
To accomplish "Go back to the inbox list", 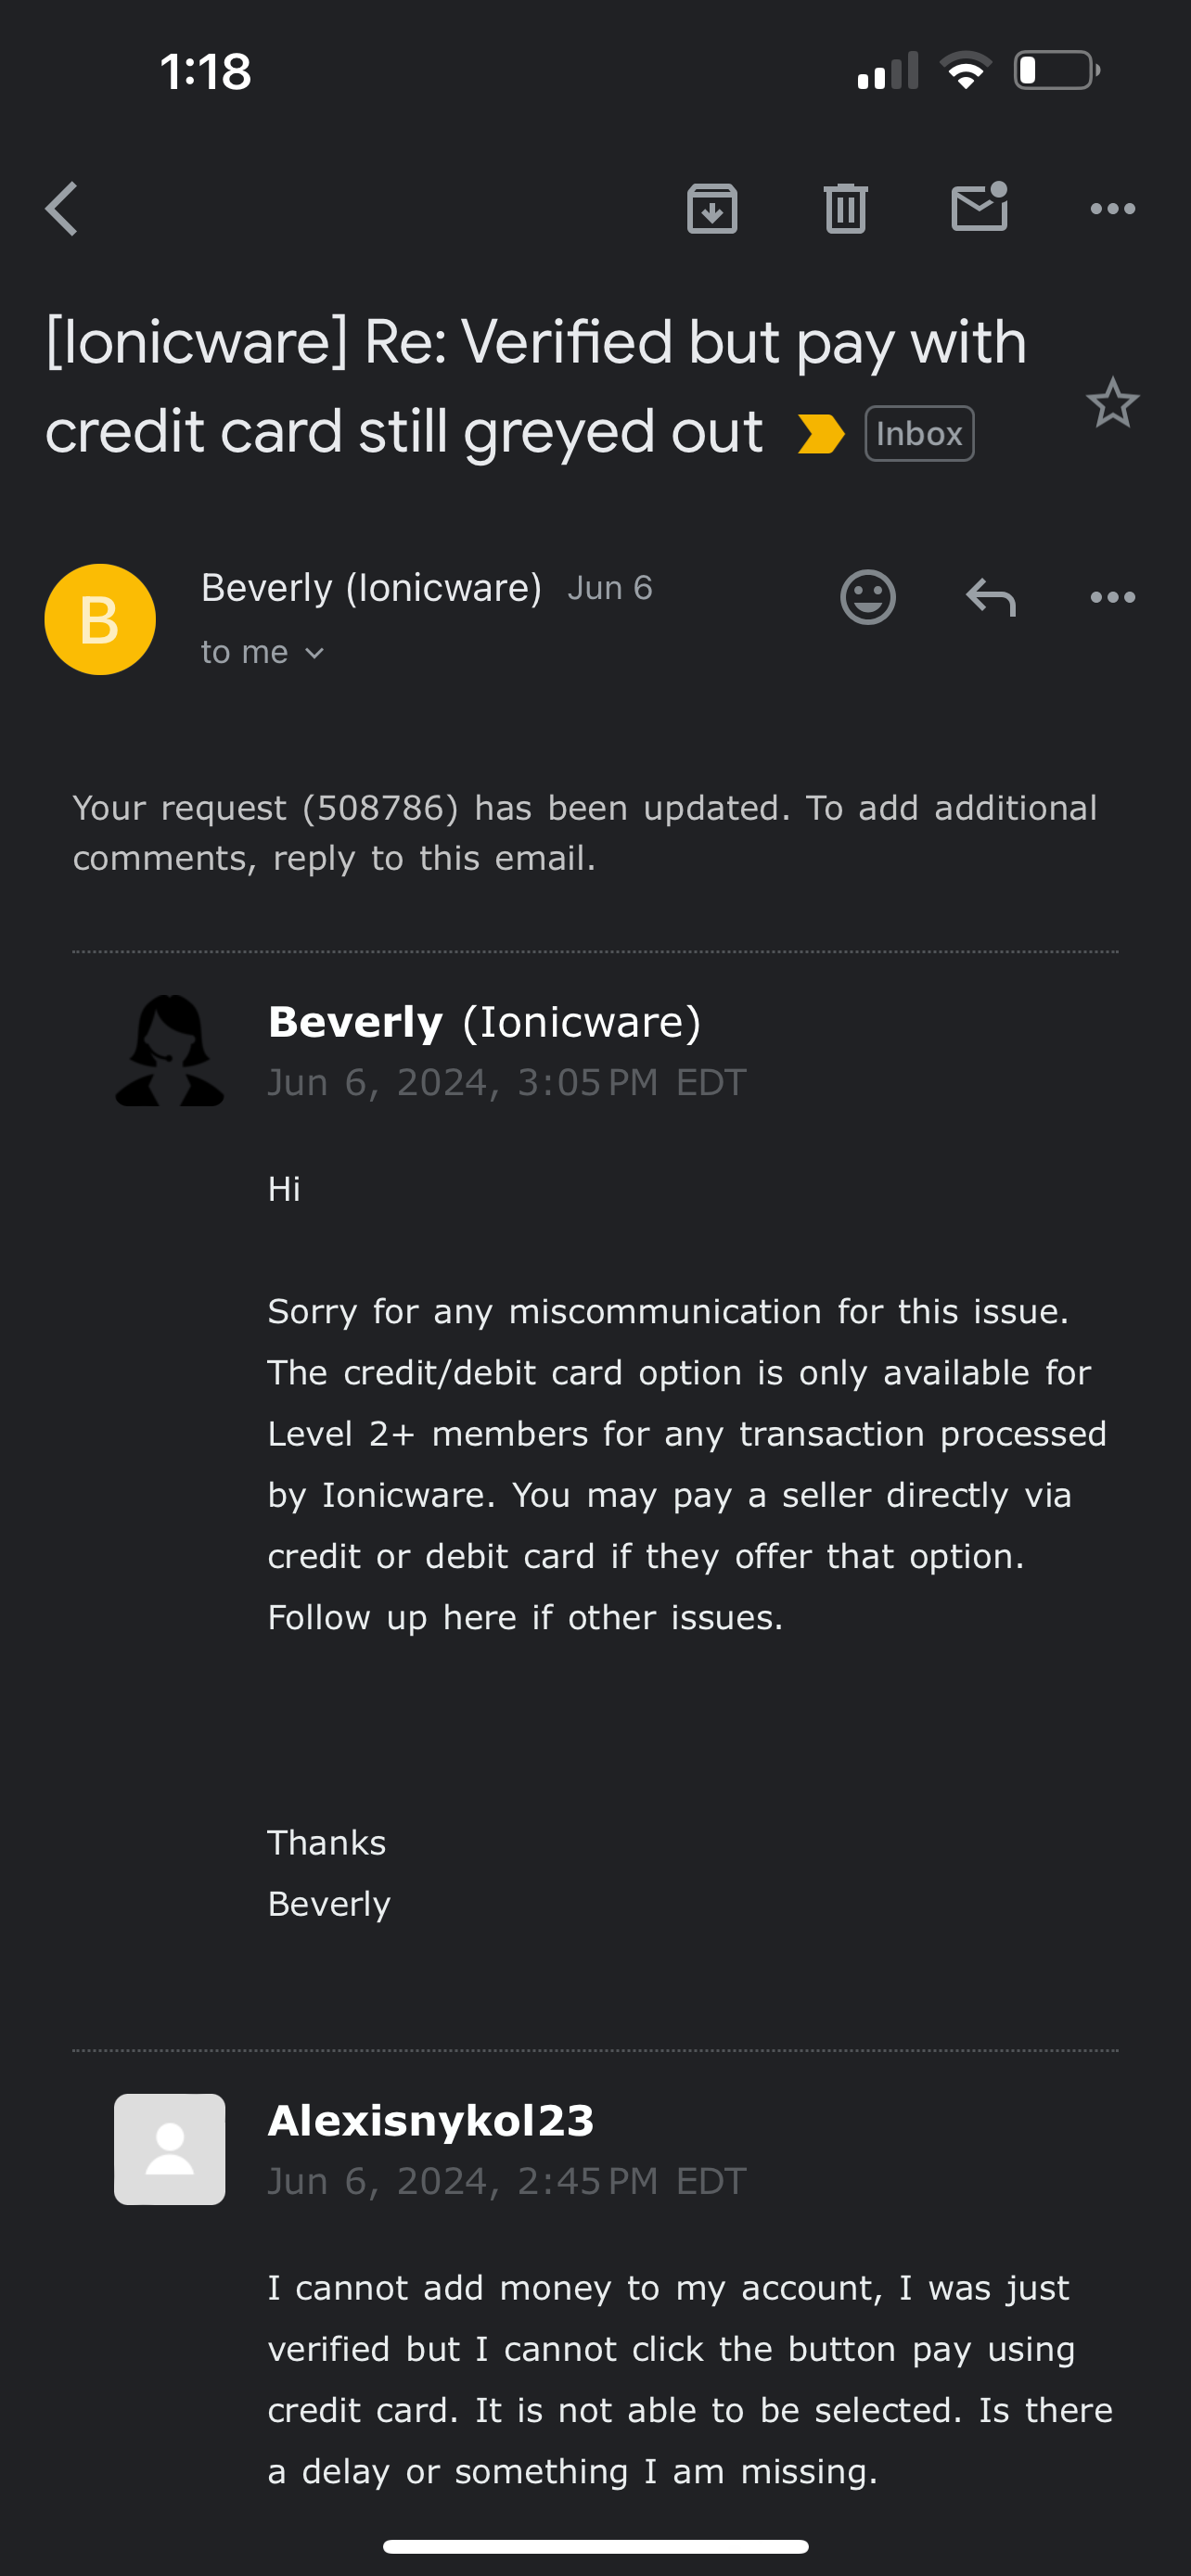I will [x=62, y=209].
